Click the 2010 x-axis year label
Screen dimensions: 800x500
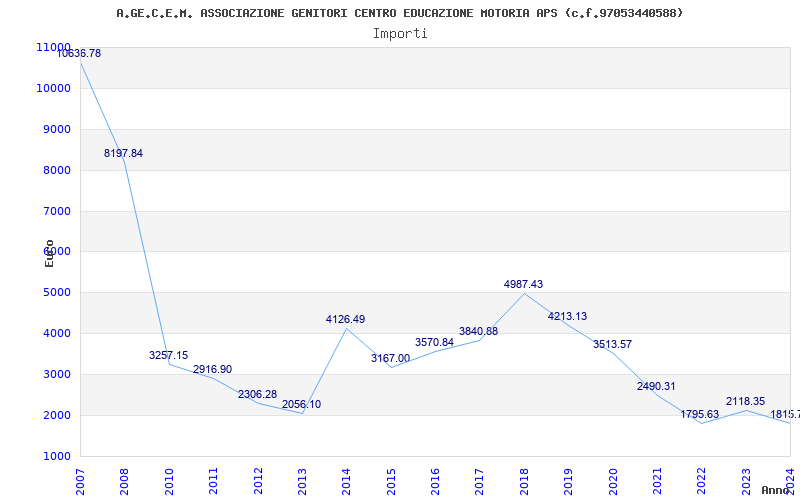(x=169, y=481)
